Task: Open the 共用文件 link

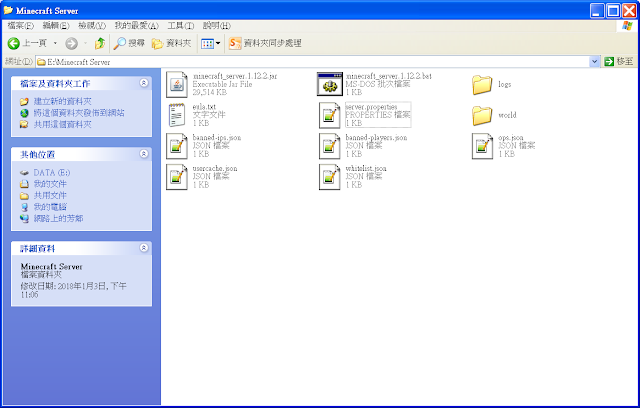Action: click(50, 195)
